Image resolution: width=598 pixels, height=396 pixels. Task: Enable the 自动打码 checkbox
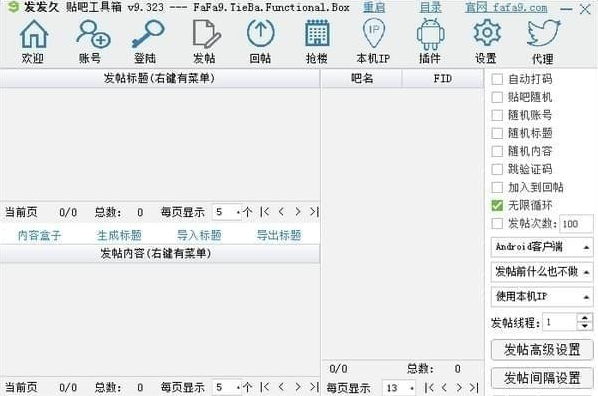[497, 79]
